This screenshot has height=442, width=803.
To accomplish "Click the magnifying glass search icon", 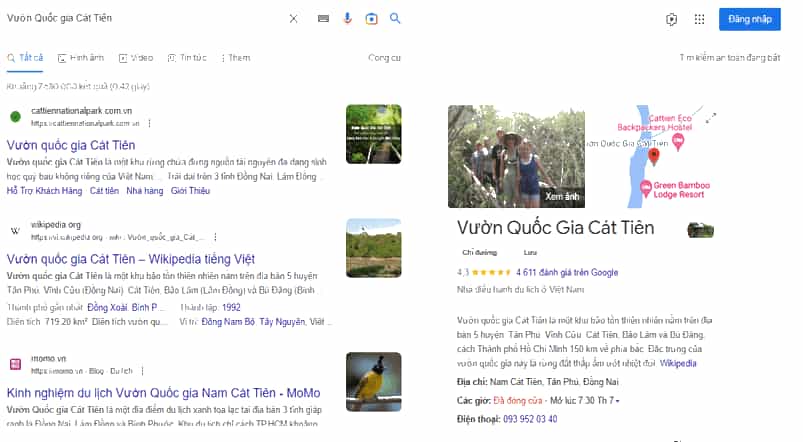I will (x=395, y=18).
